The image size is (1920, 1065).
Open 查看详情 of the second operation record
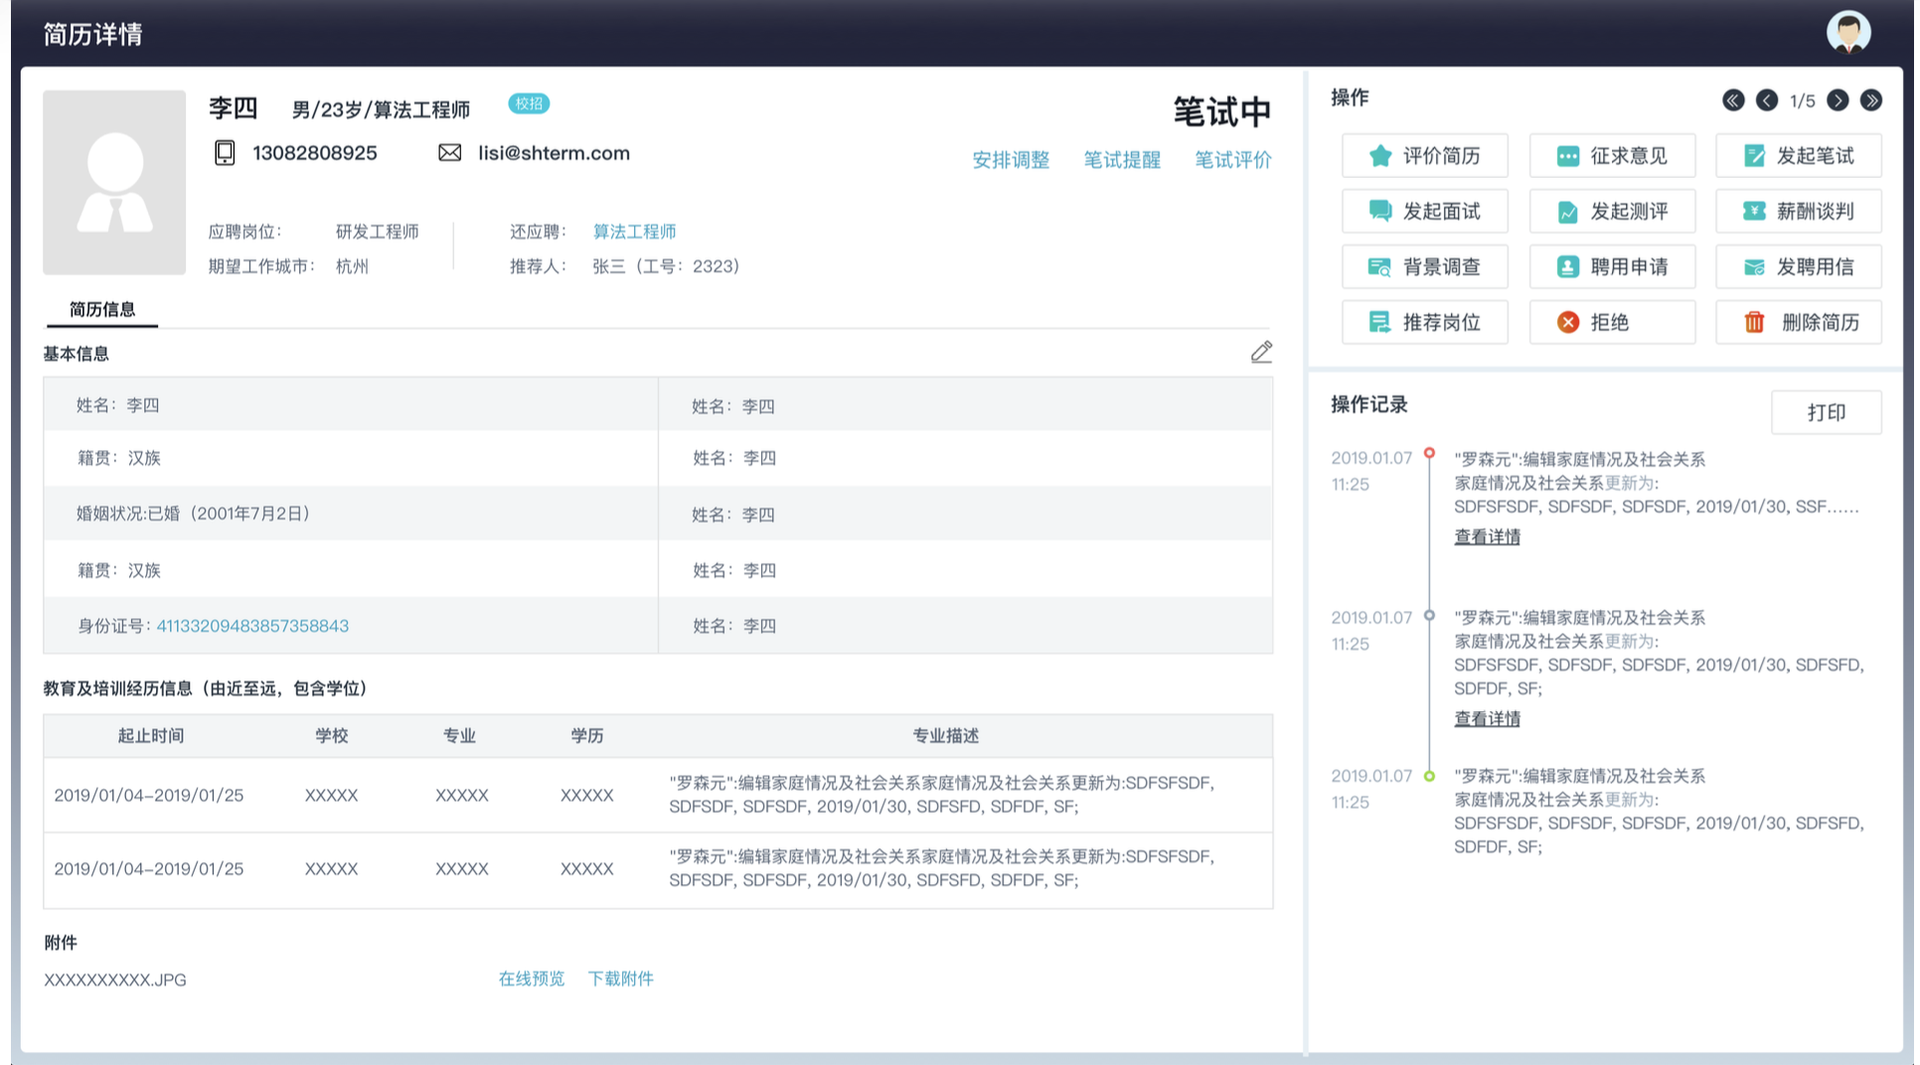(x=1487, y=719)
